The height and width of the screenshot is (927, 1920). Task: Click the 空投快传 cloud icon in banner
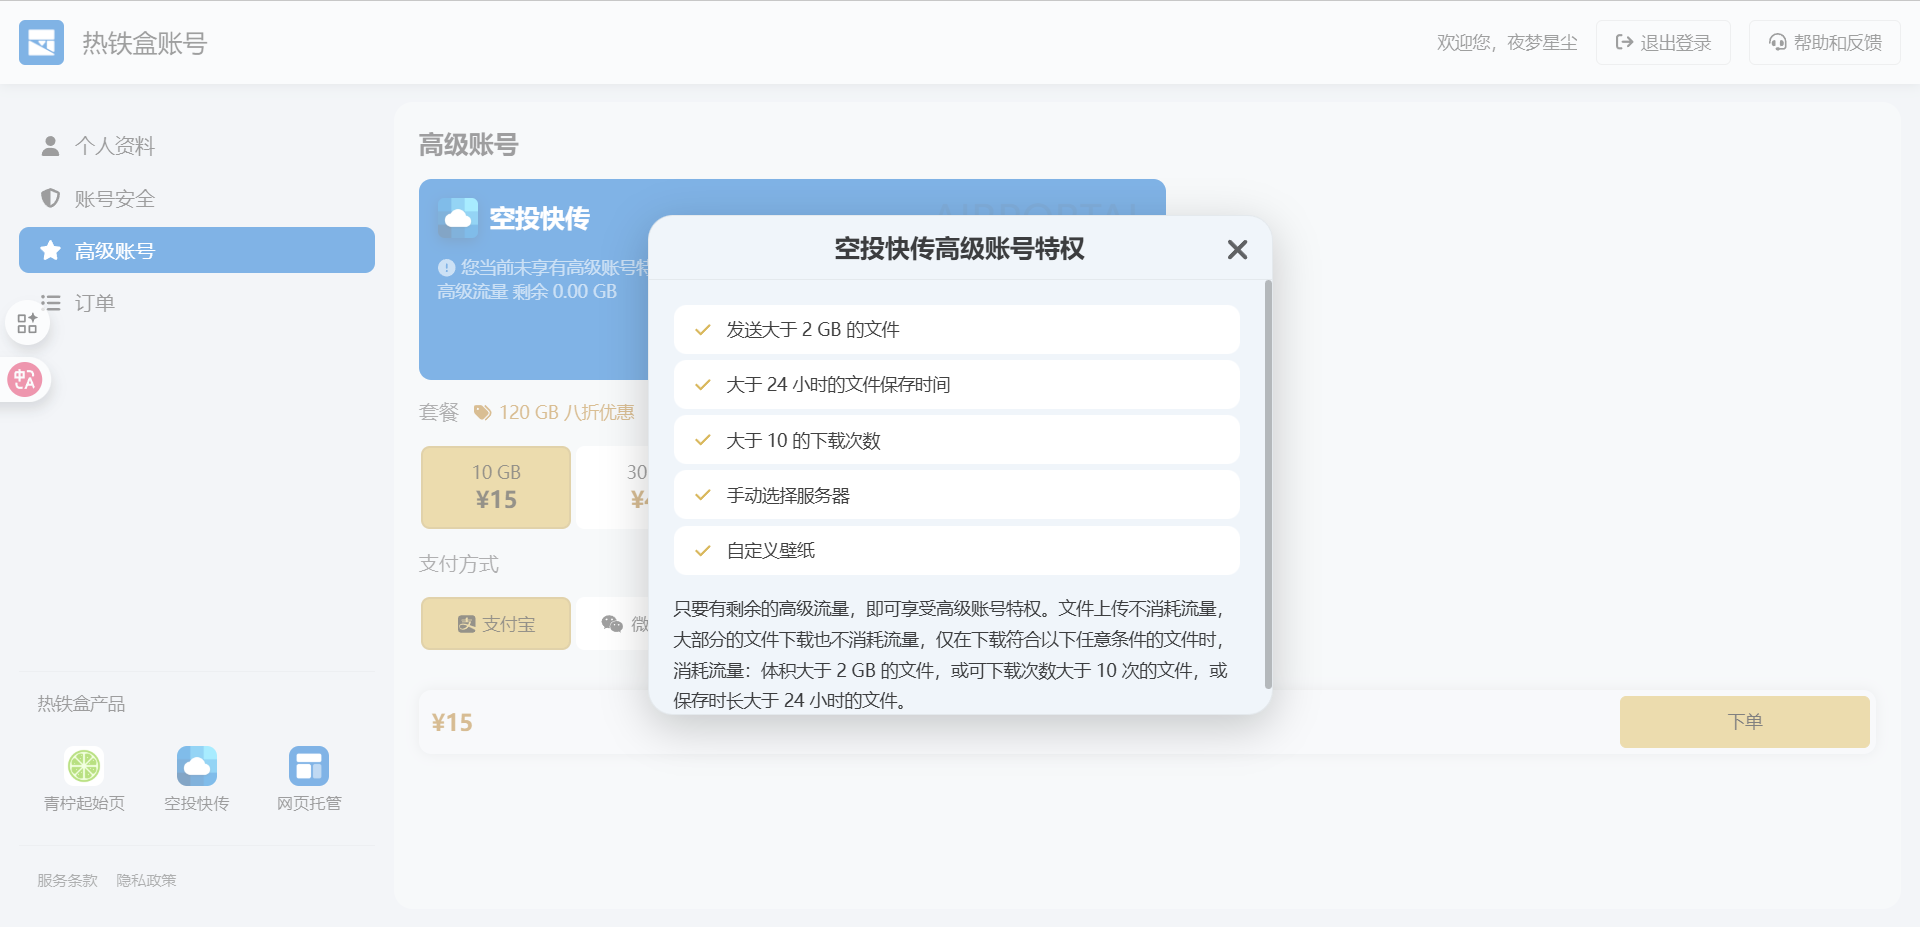click(458, 218)
